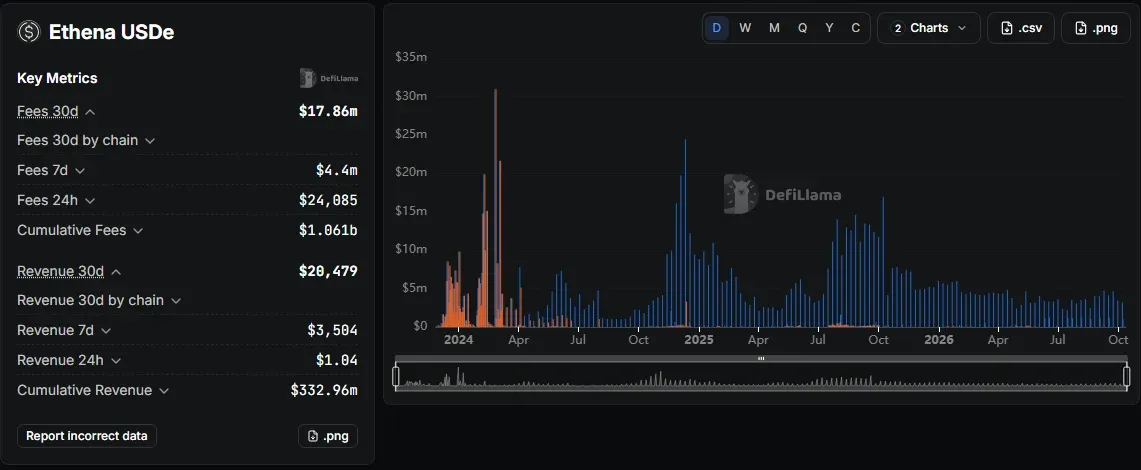Expand the Fees 24h row
This screenshot has width=1141, height=470.
[90, 200]
